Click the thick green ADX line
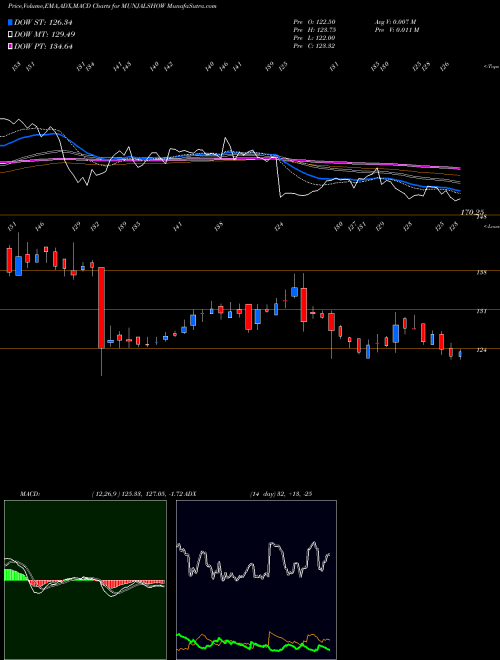 click(x=253, y=643)
